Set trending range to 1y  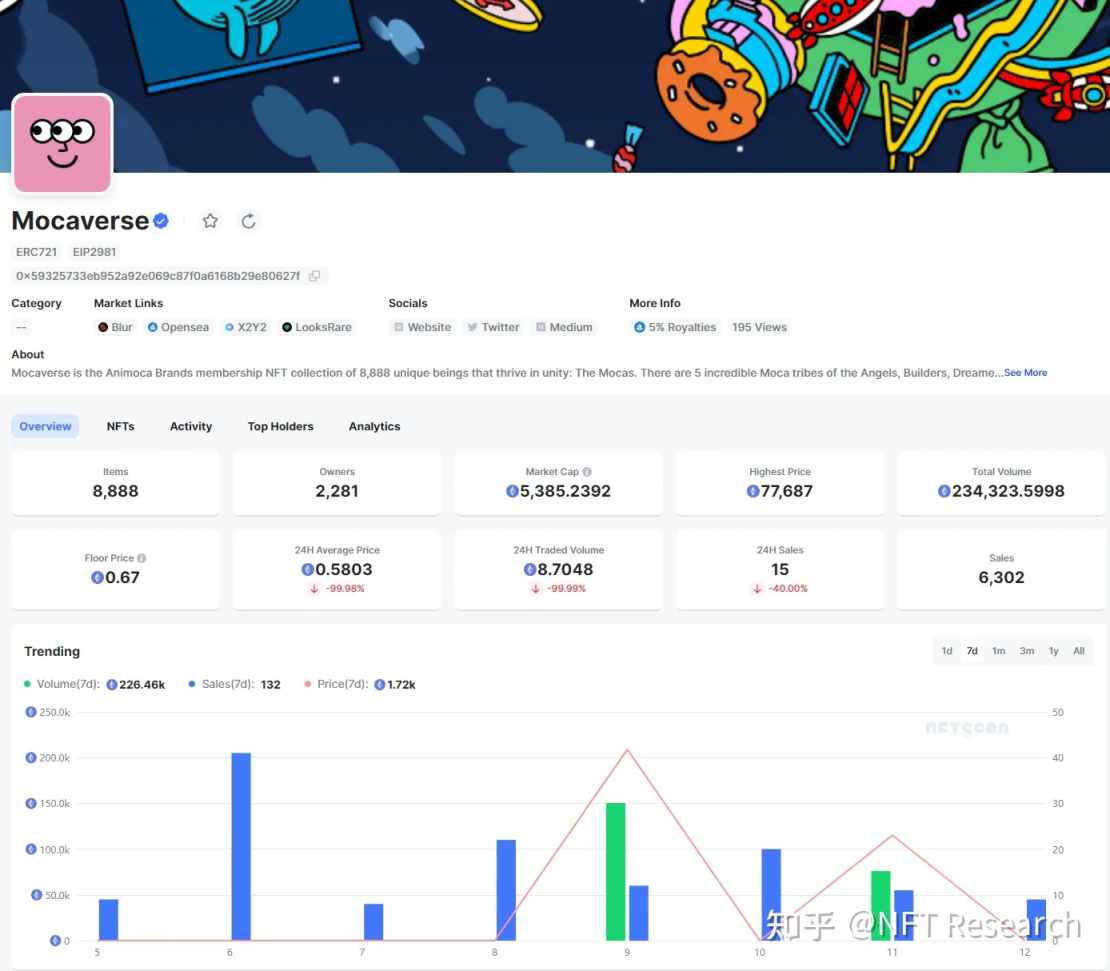pos(1053,651)
